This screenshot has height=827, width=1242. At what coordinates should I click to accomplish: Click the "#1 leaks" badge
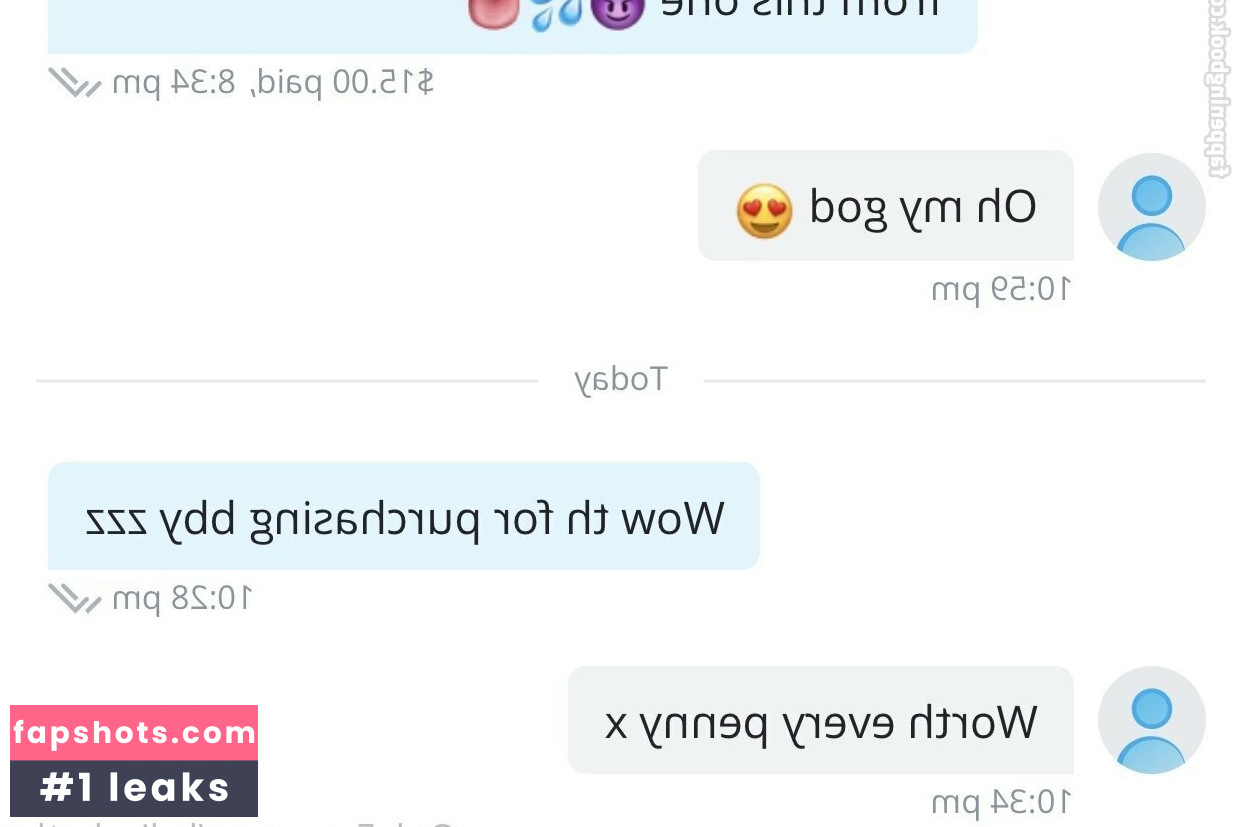pyautogui.click(x=134, y=789)
